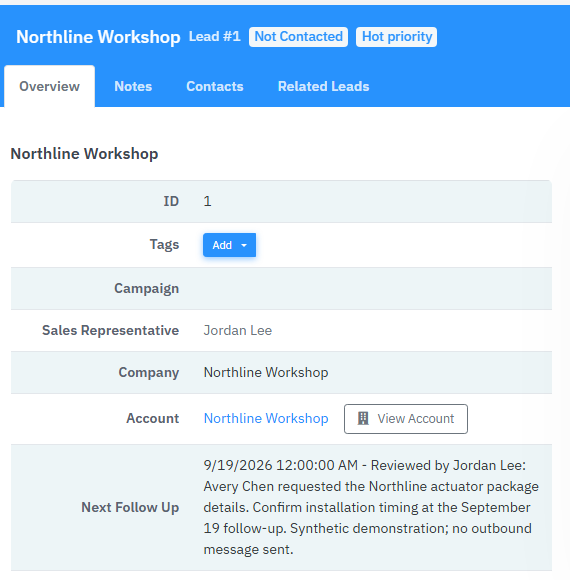Switch to the Notes tab
The width and height of the screenshot is (570, 580).
click(x=133, y=86)
